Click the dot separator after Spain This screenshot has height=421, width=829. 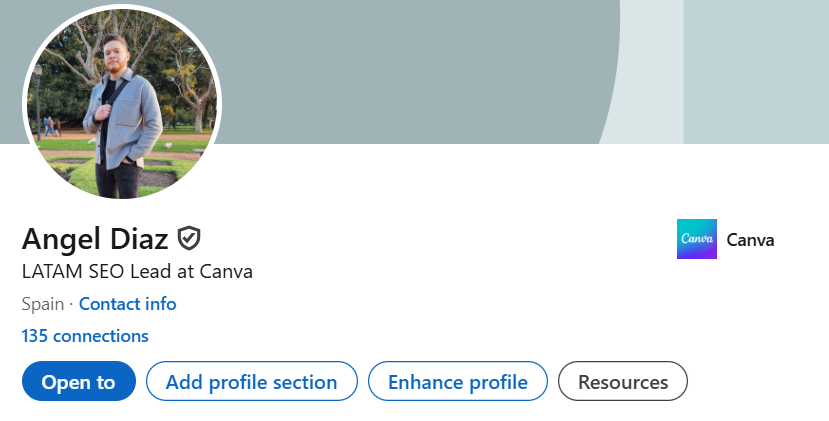click(71, 304)
